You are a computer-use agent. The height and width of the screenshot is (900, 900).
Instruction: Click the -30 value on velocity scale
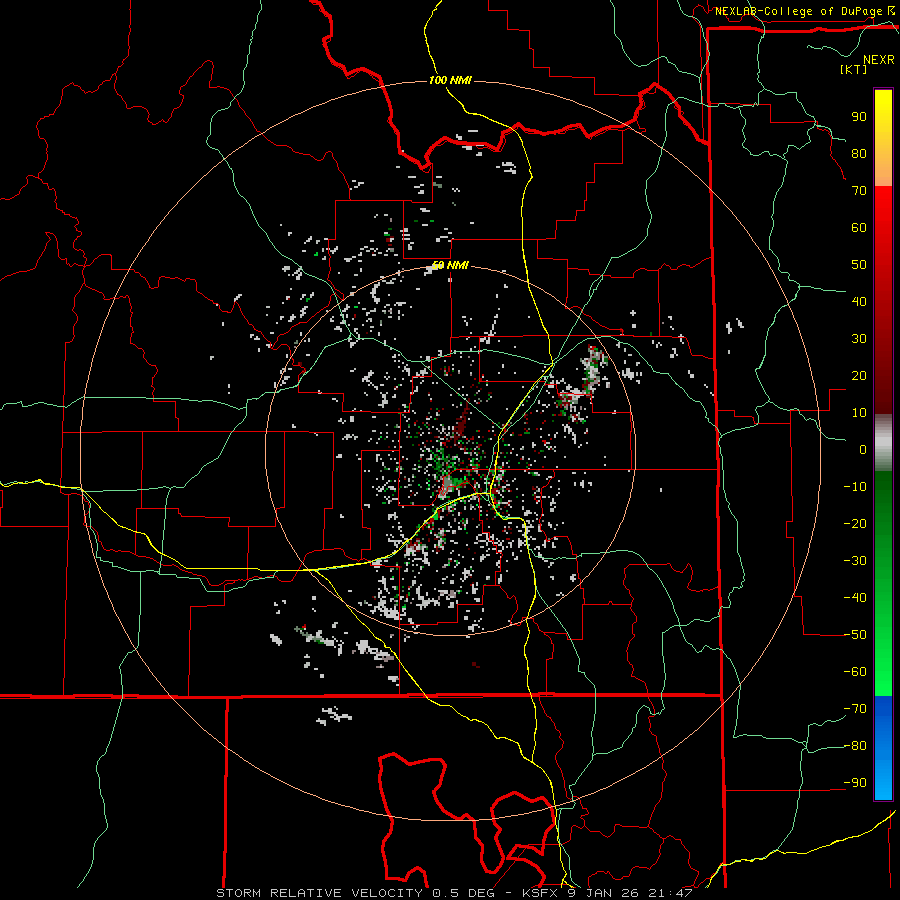click(x=855, y=561)
